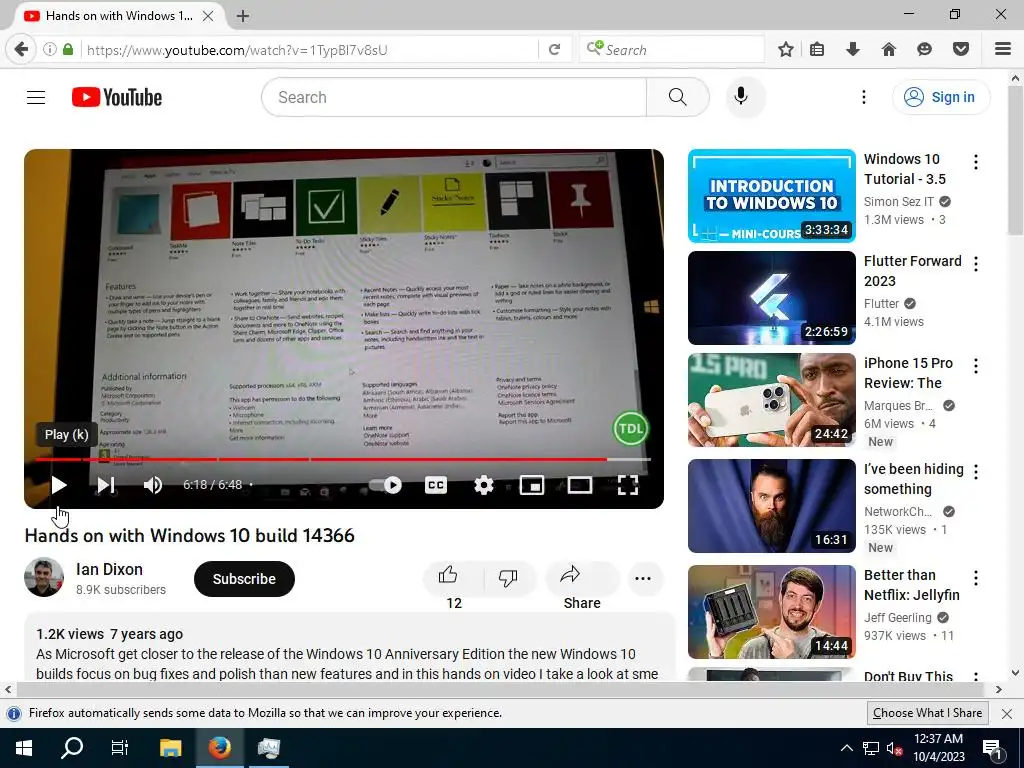The height and width of the screenshot is (768, 1024).
Task: Click the YouTube search magnifier button
Action: click(x=677, y=97)
